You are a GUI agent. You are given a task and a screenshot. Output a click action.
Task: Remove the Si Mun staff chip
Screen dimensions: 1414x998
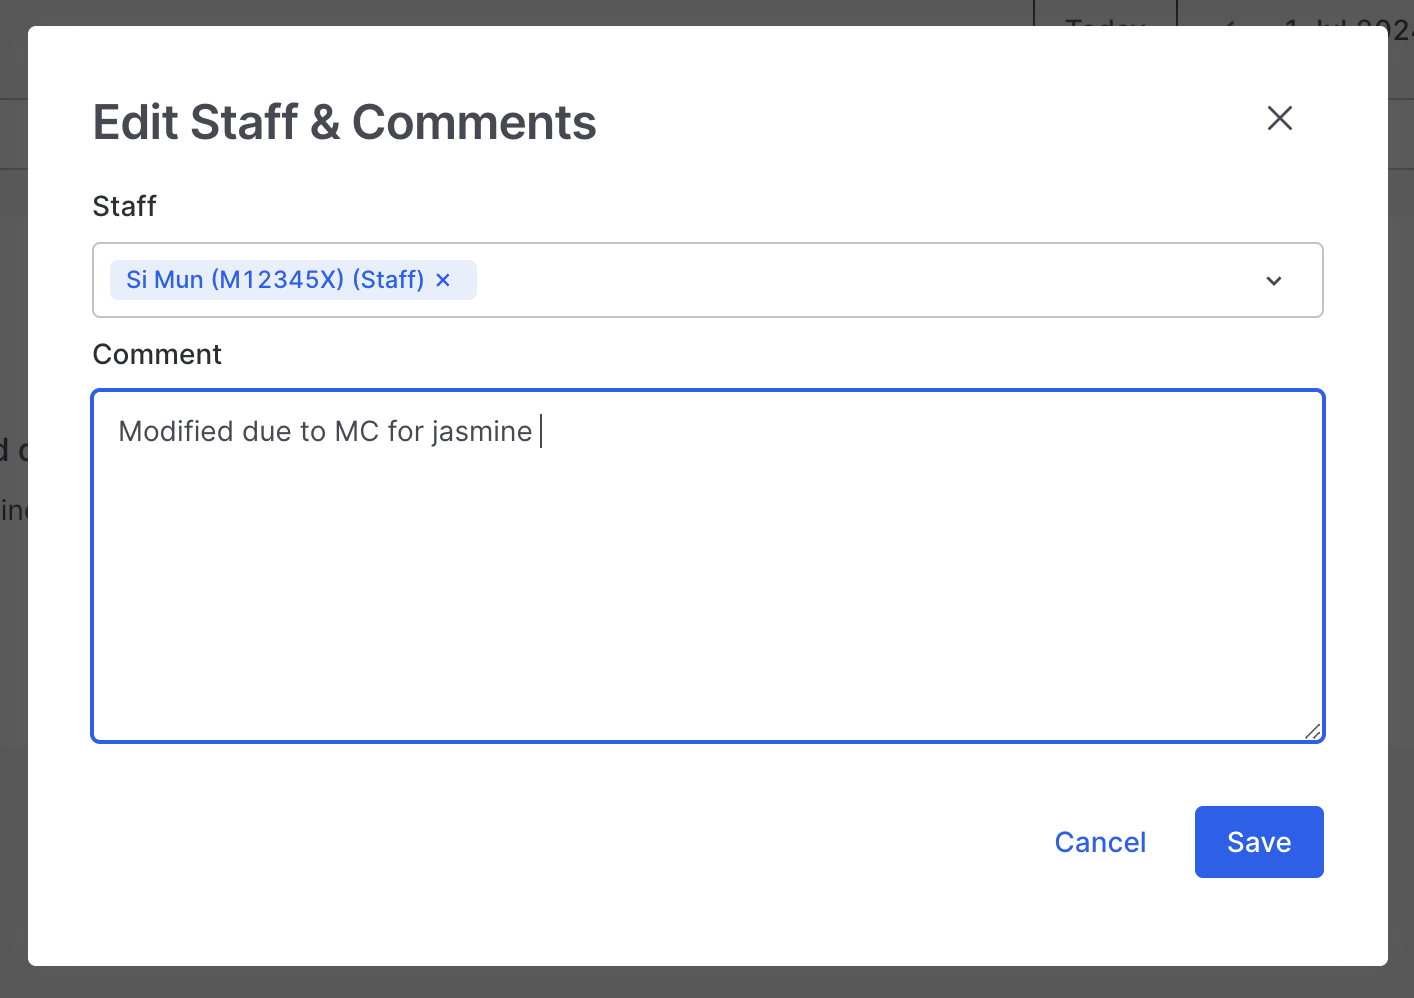click(x=443, y=280)
